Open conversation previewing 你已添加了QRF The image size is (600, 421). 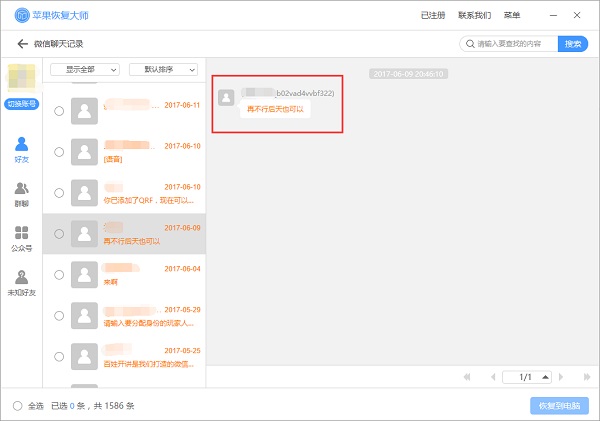pos(124,193)
